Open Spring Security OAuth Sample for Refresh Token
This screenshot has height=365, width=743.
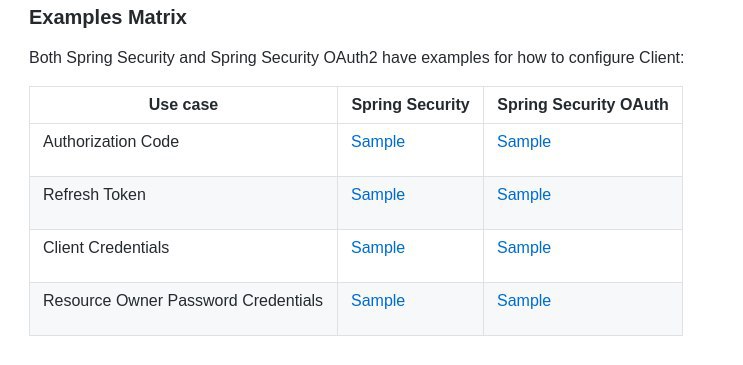(x=524, y=195)
